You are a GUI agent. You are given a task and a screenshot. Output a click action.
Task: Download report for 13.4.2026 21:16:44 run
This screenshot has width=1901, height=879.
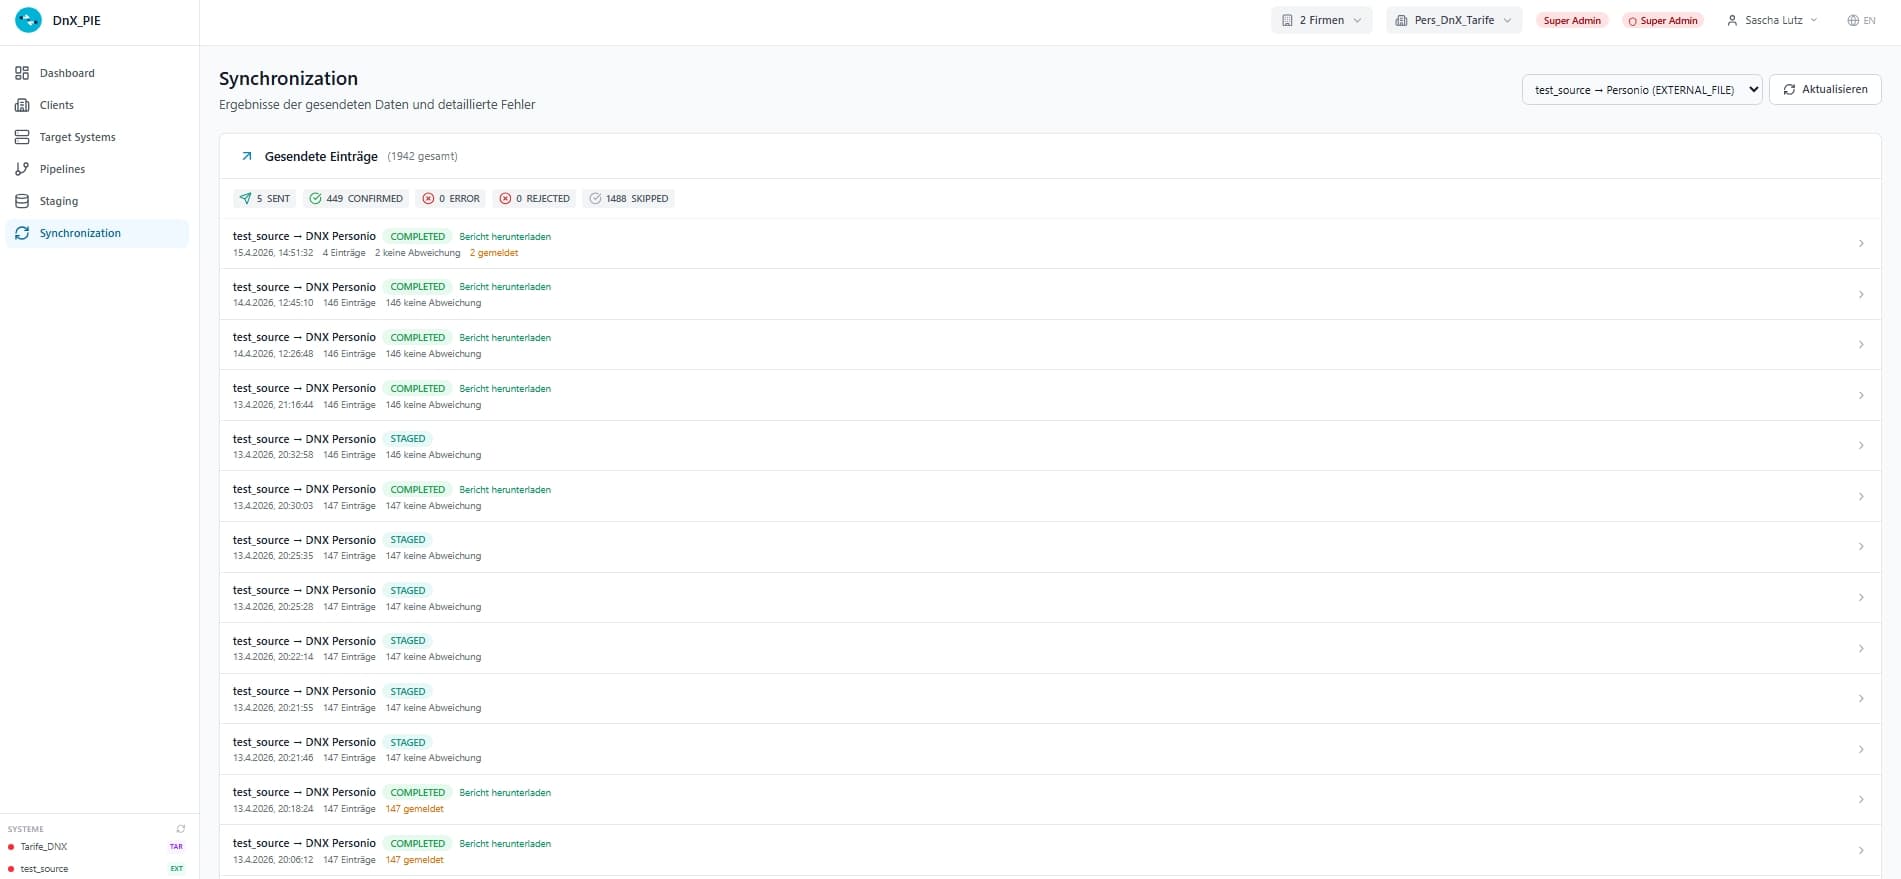(x=505, y=389)
